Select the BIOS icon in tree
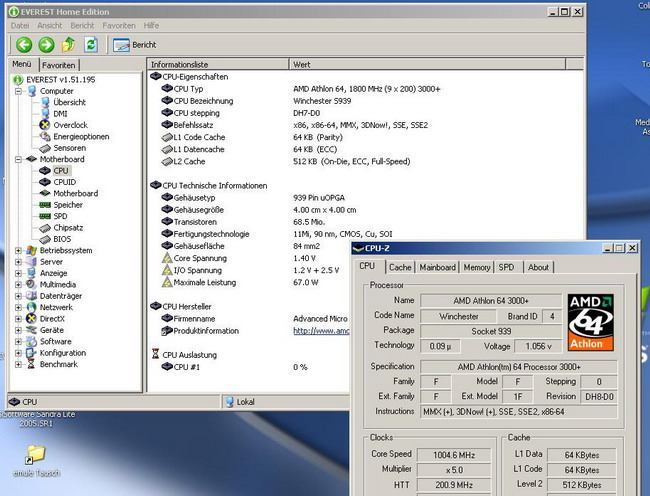650x496 pixels. click(45, 239)
